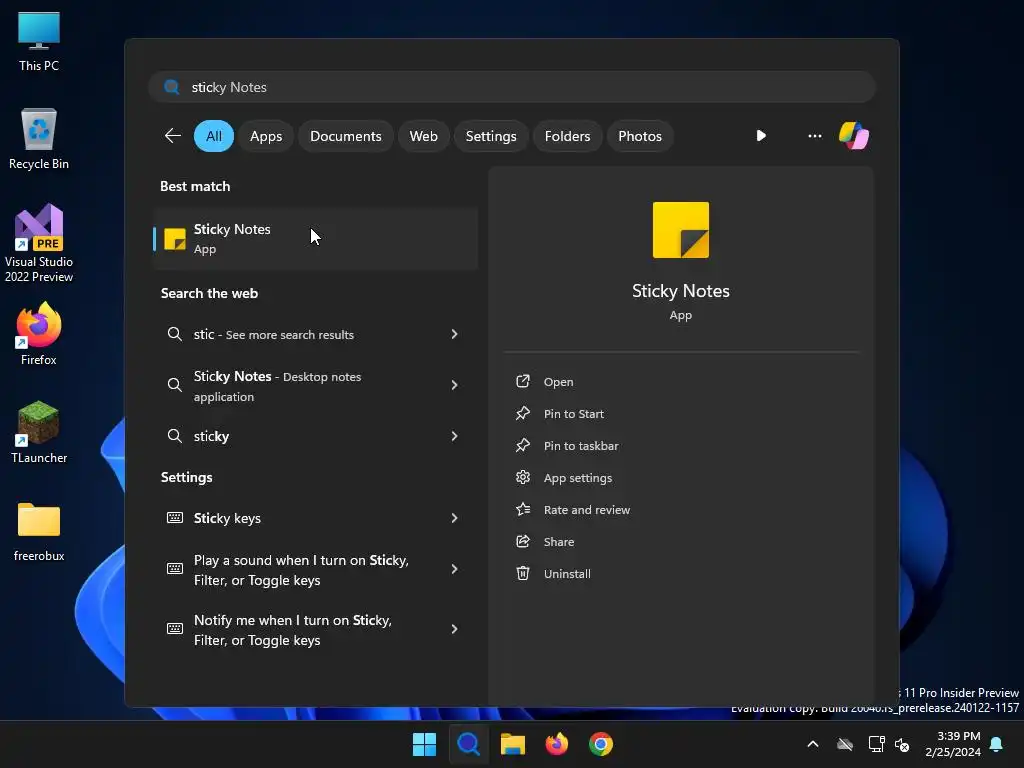
Task: Click the network display tray icon
Action: (876, 744)
